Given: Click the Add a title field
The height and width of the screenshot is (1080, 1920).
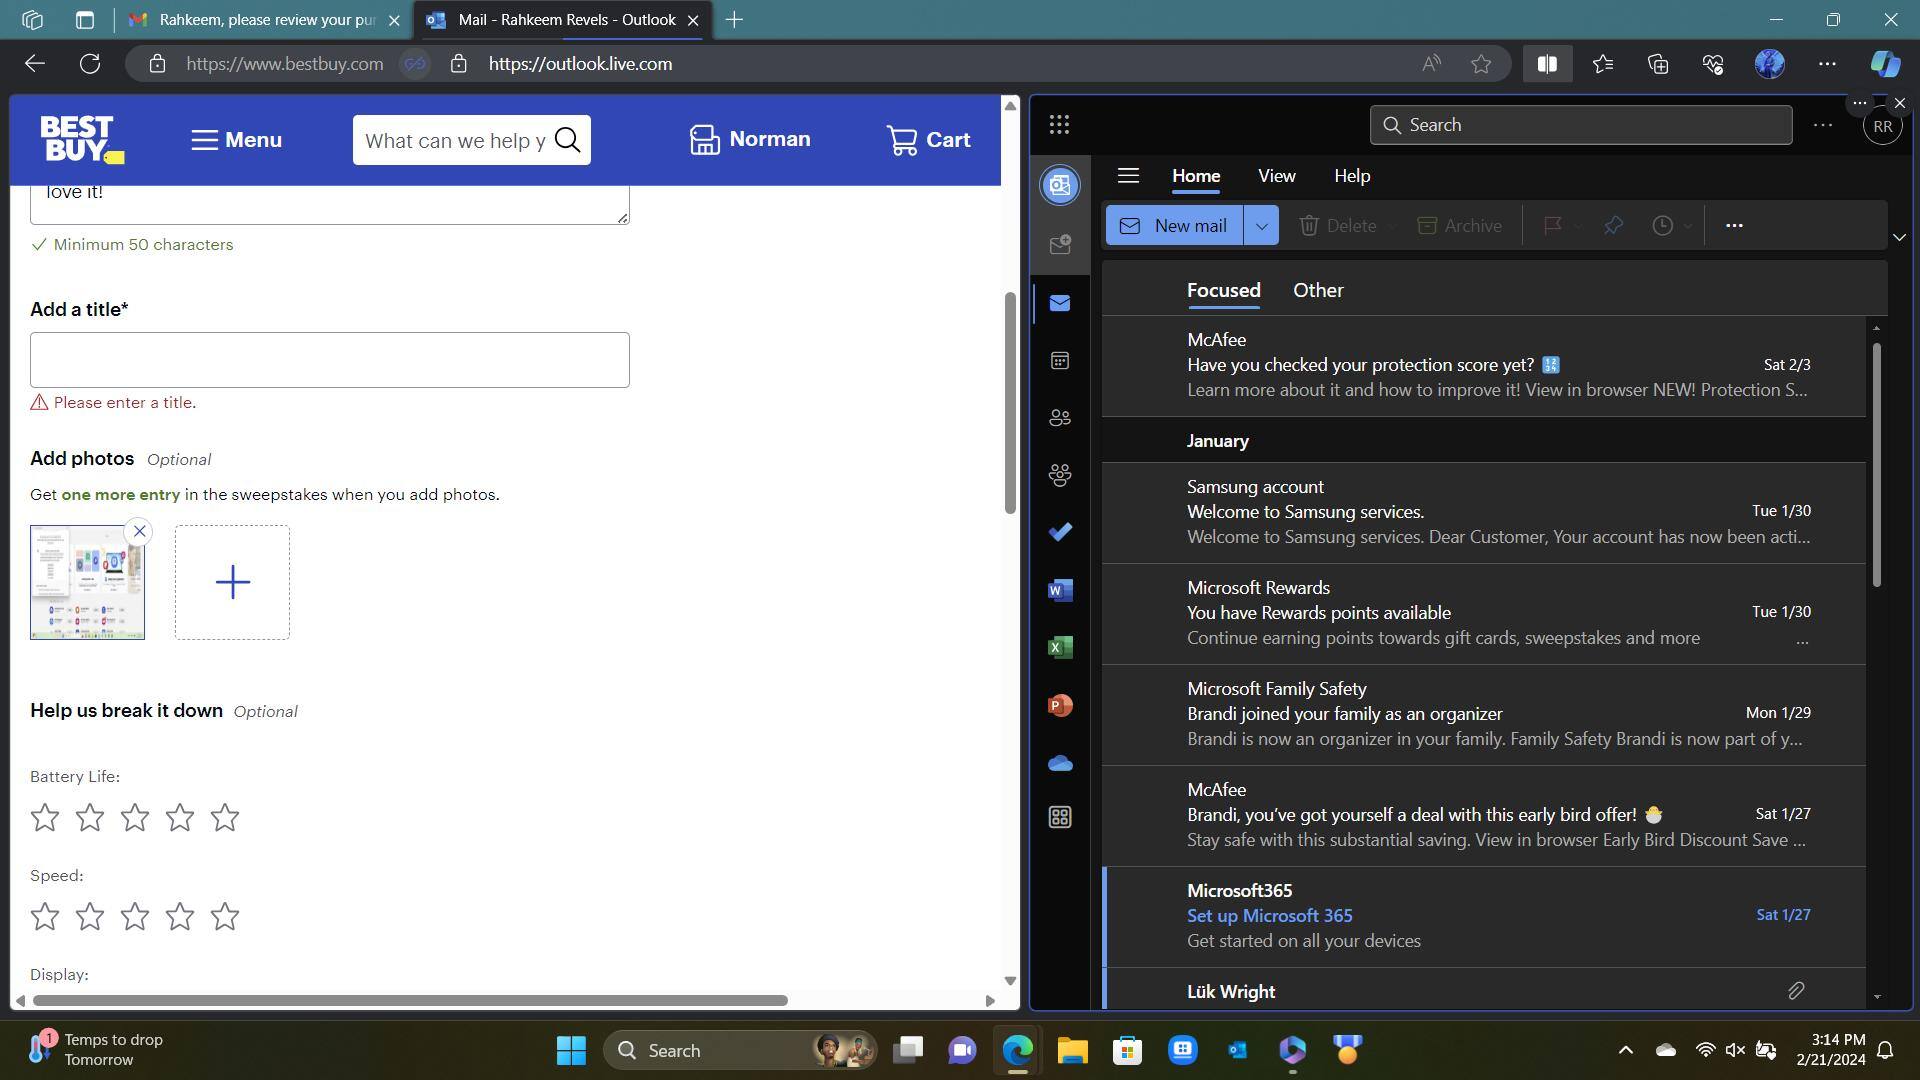Looking at the screenshot, I should pyautogui.click(x=329, y=360).
